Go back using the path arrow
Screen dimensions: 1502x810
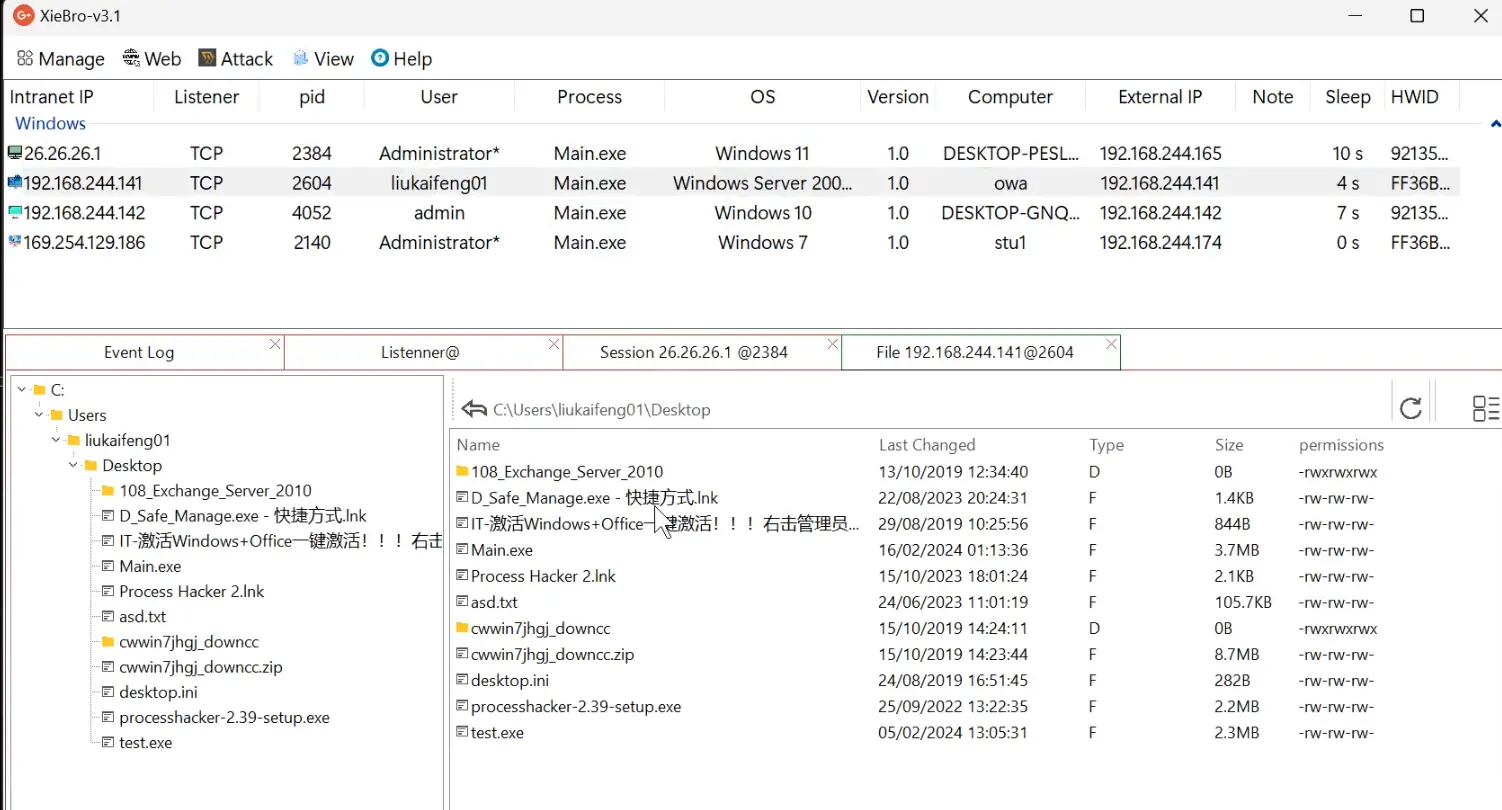click(x=474, y=409)
